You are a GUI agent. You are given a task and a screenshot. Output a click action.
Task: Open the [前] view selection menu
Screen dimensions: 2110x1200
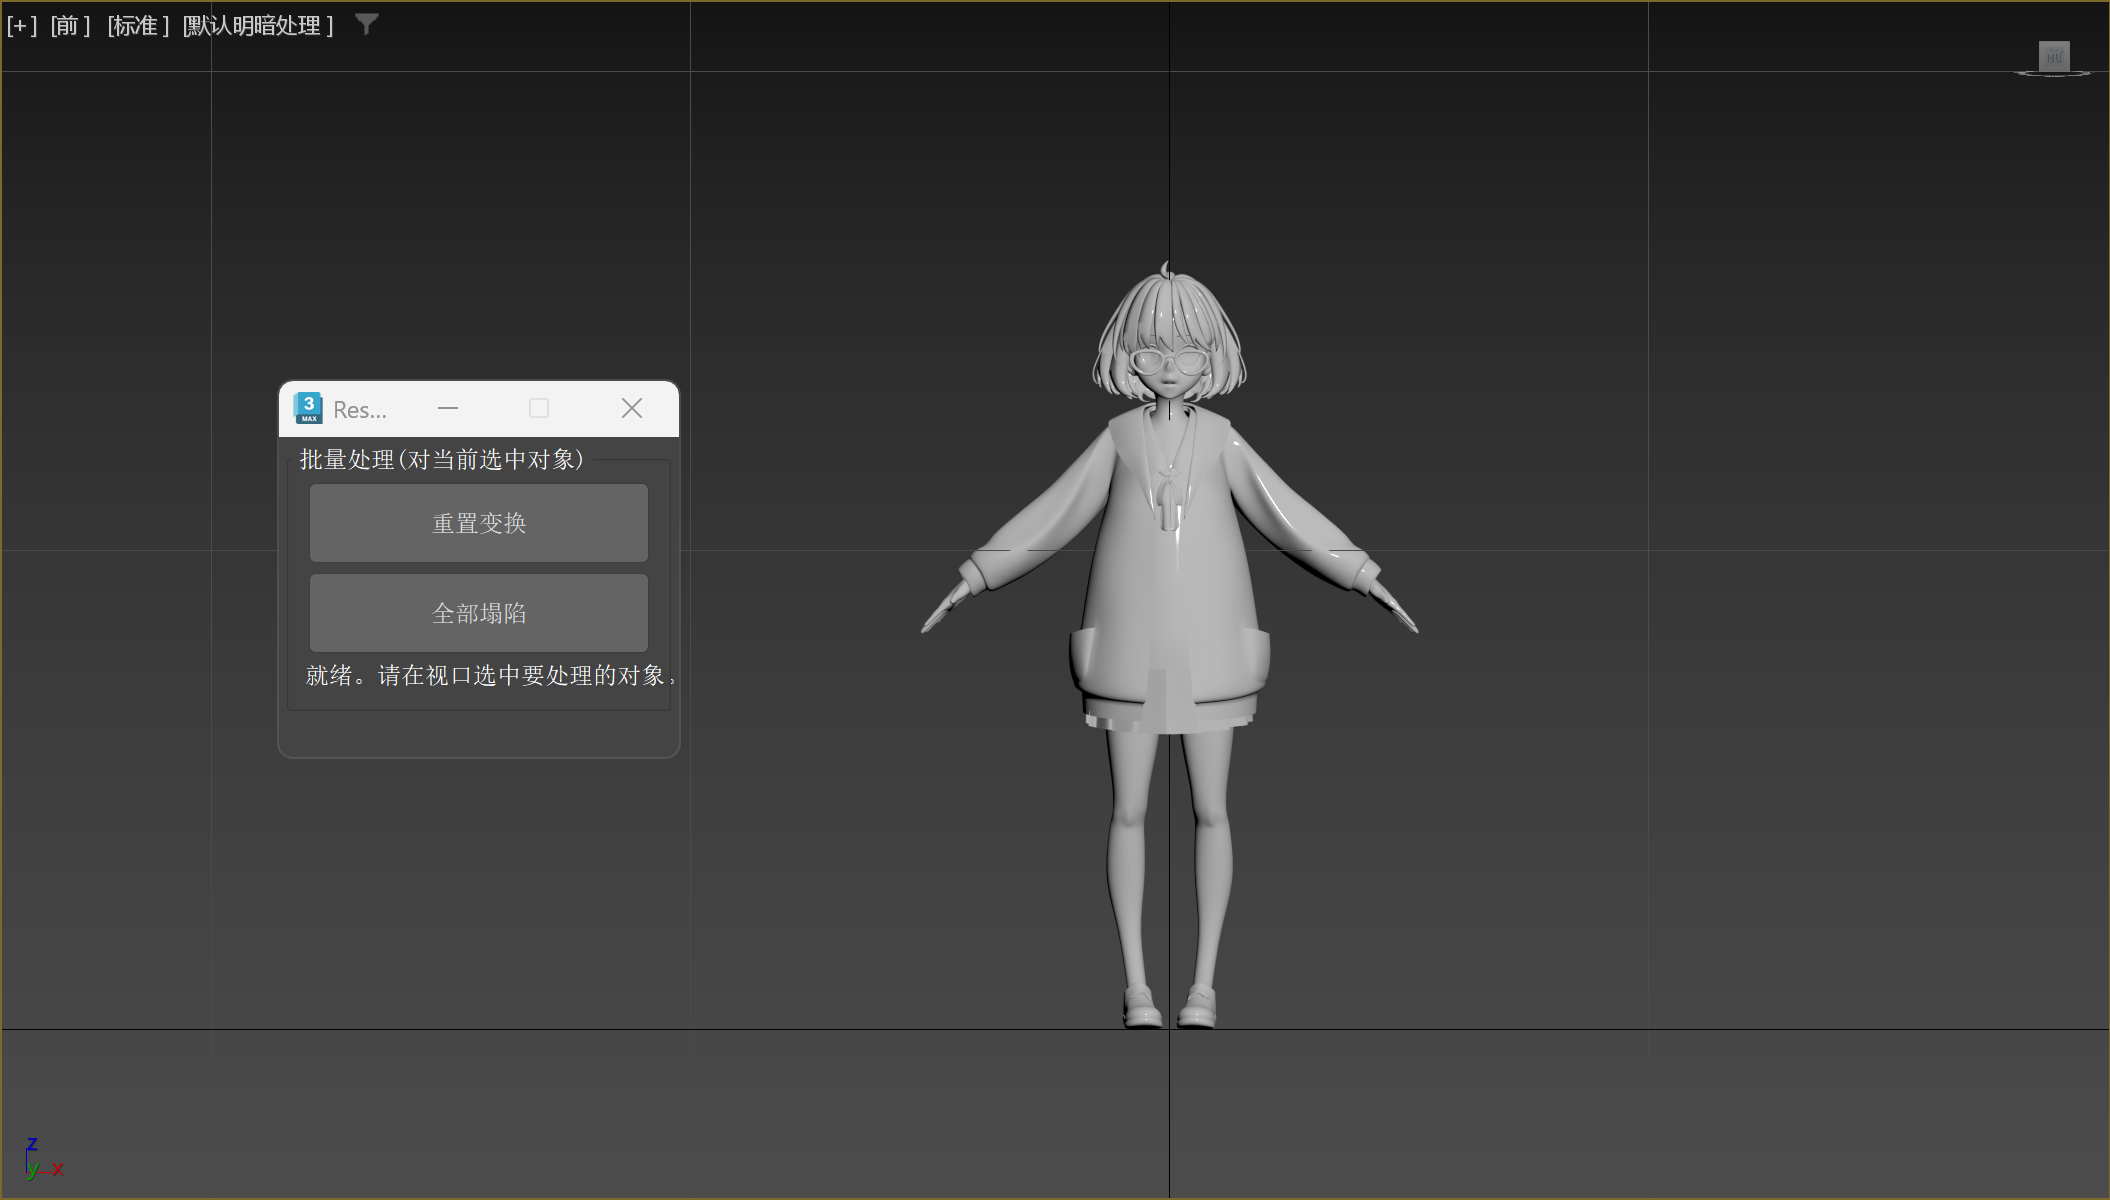coord(70,25)
